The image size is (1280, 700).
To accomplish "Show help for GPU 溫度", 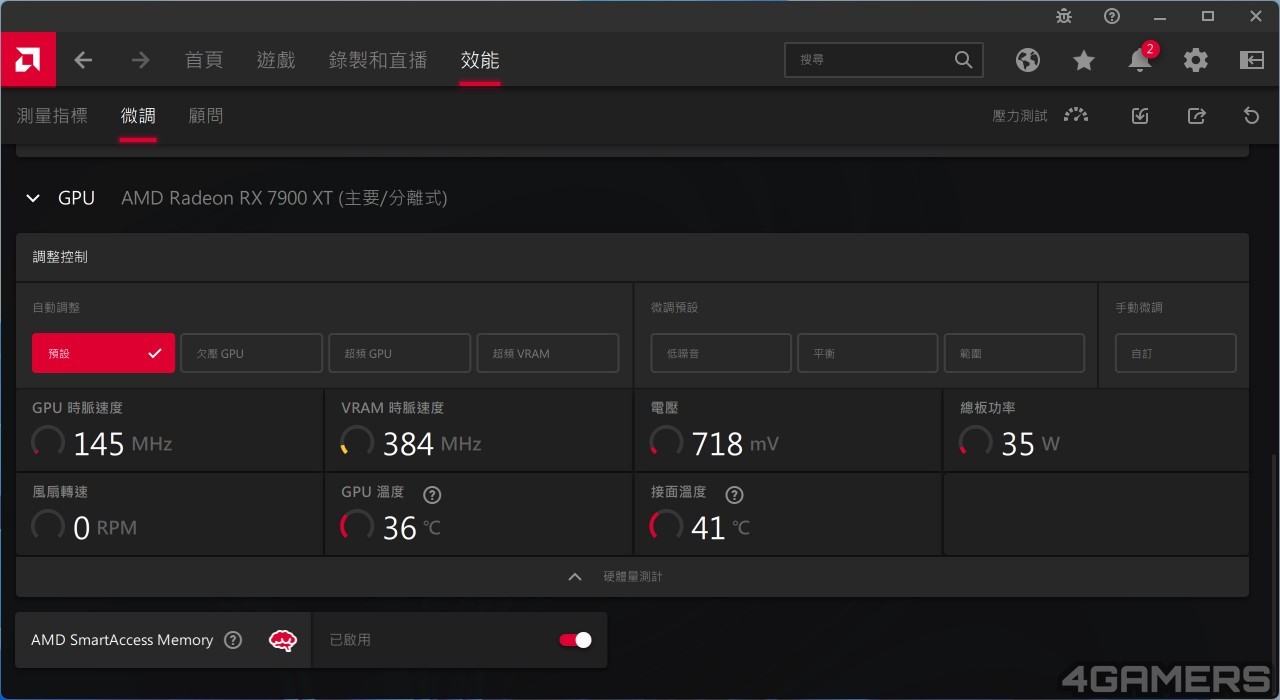I will 432,494.
